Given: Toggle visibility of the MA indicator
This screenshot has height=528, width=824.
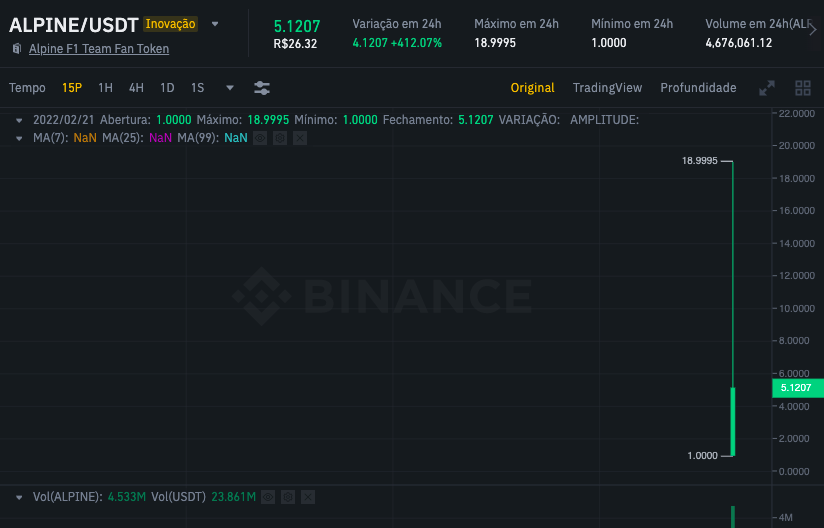Looking at the screenshot, I should [260, 138].
